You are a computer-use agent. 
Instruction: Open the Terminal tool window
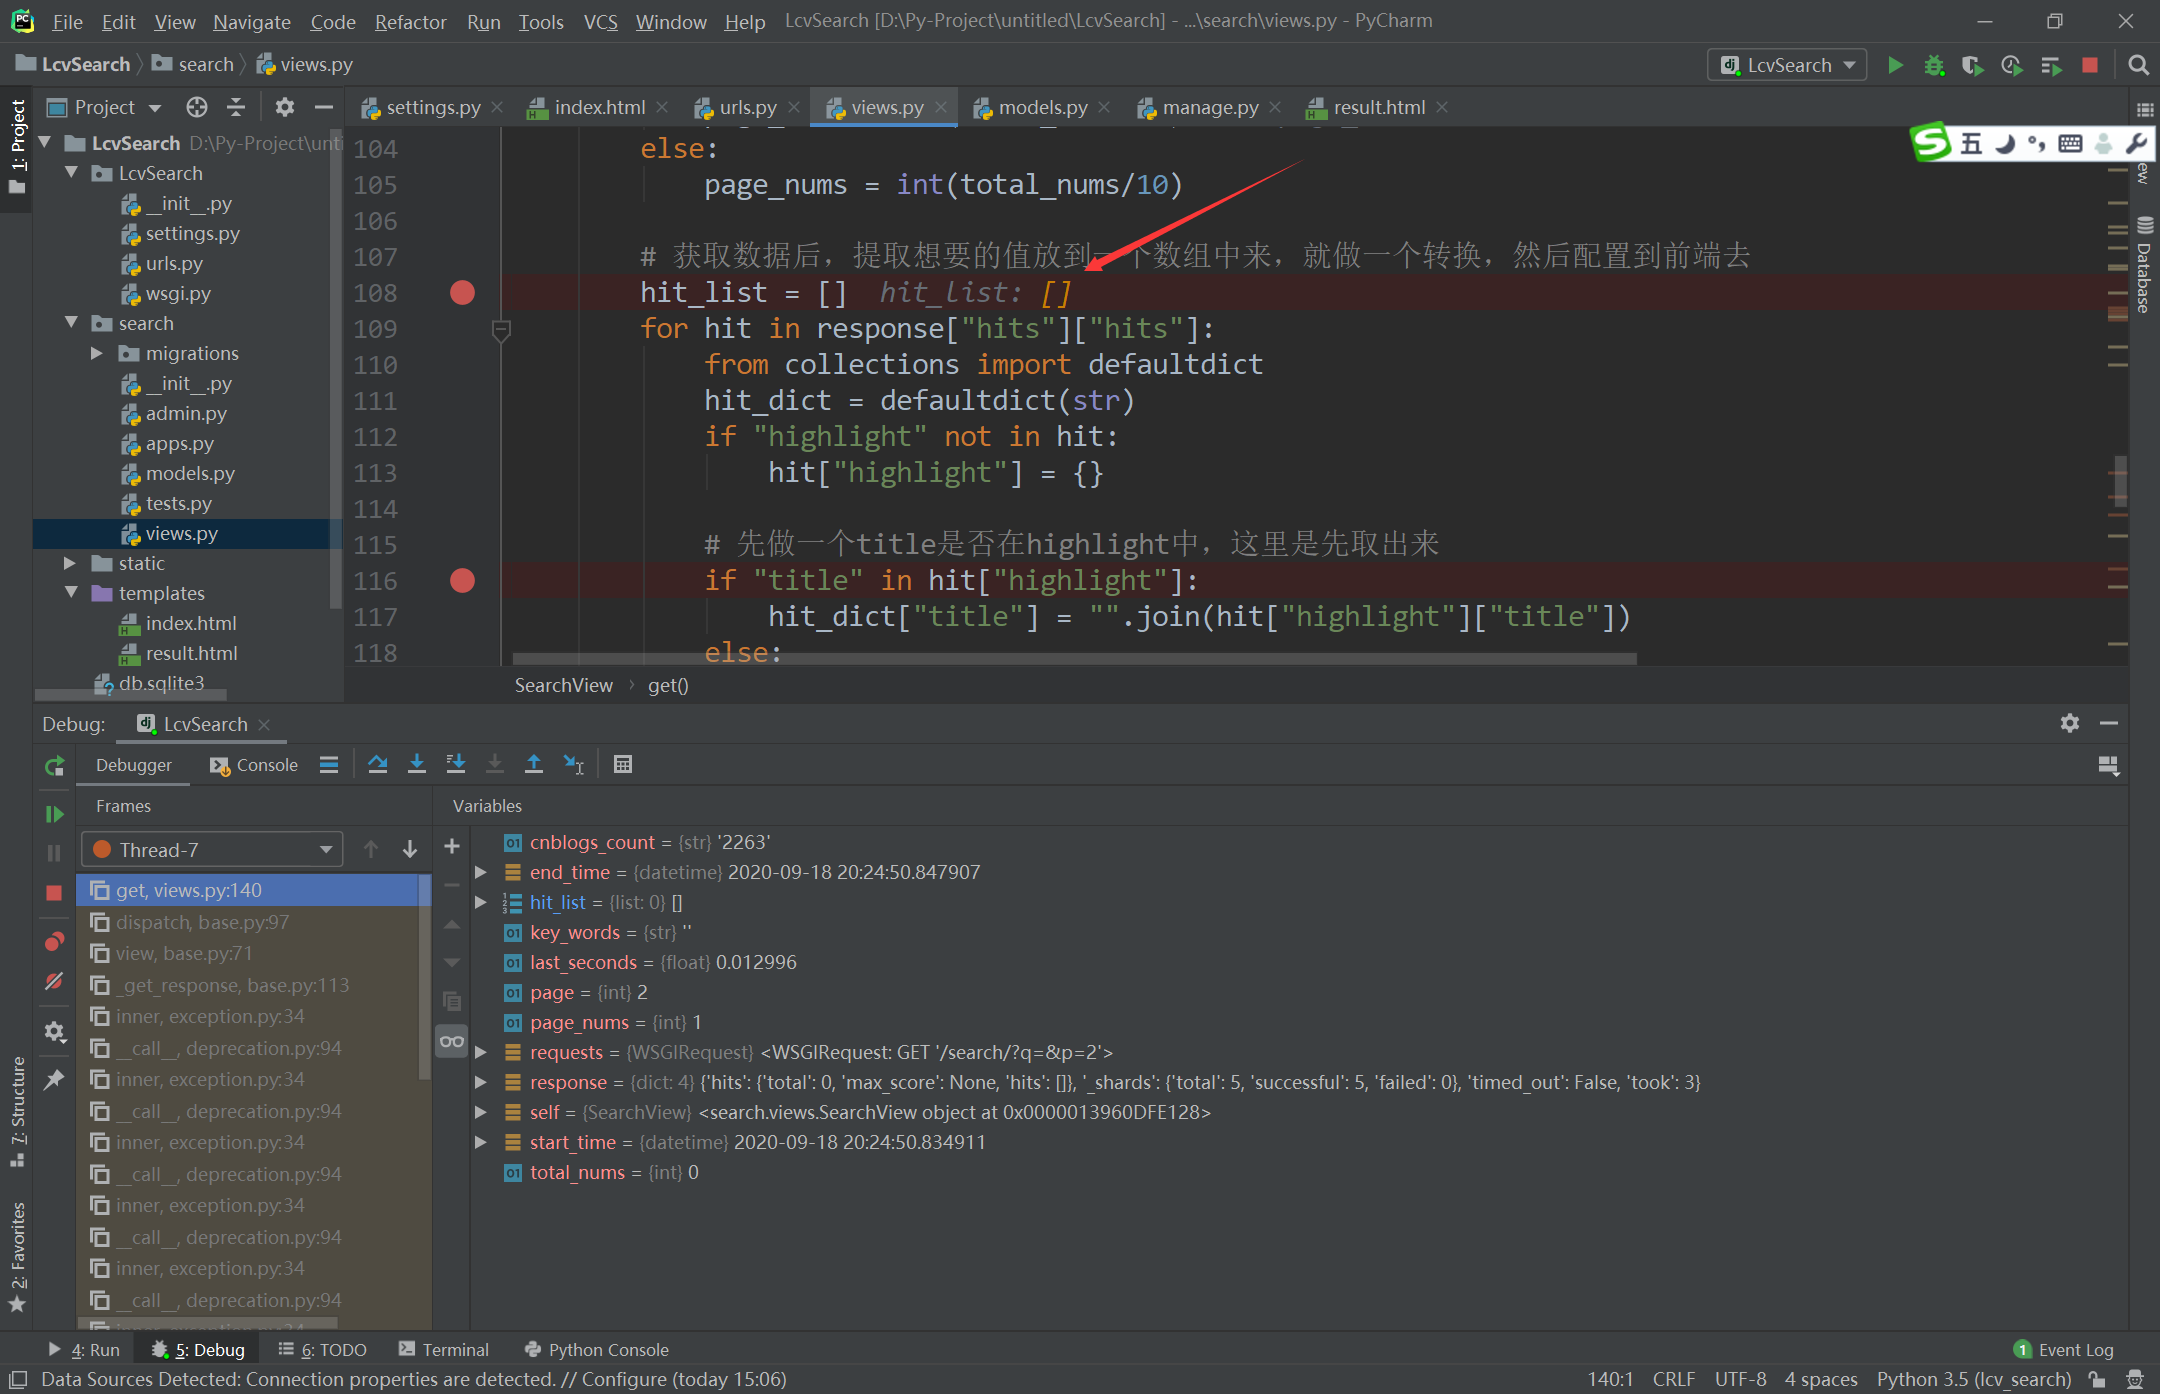tap(444, 1349)
